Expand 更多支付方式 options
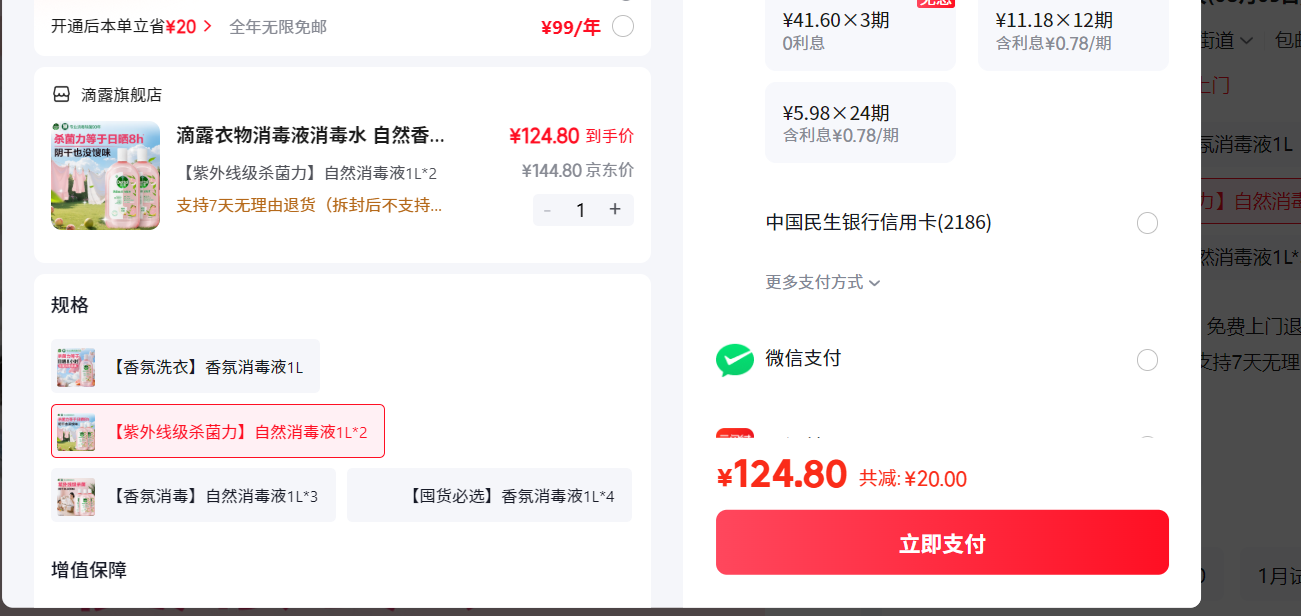This screenshot has height=616, width=1301. point(823,282)
